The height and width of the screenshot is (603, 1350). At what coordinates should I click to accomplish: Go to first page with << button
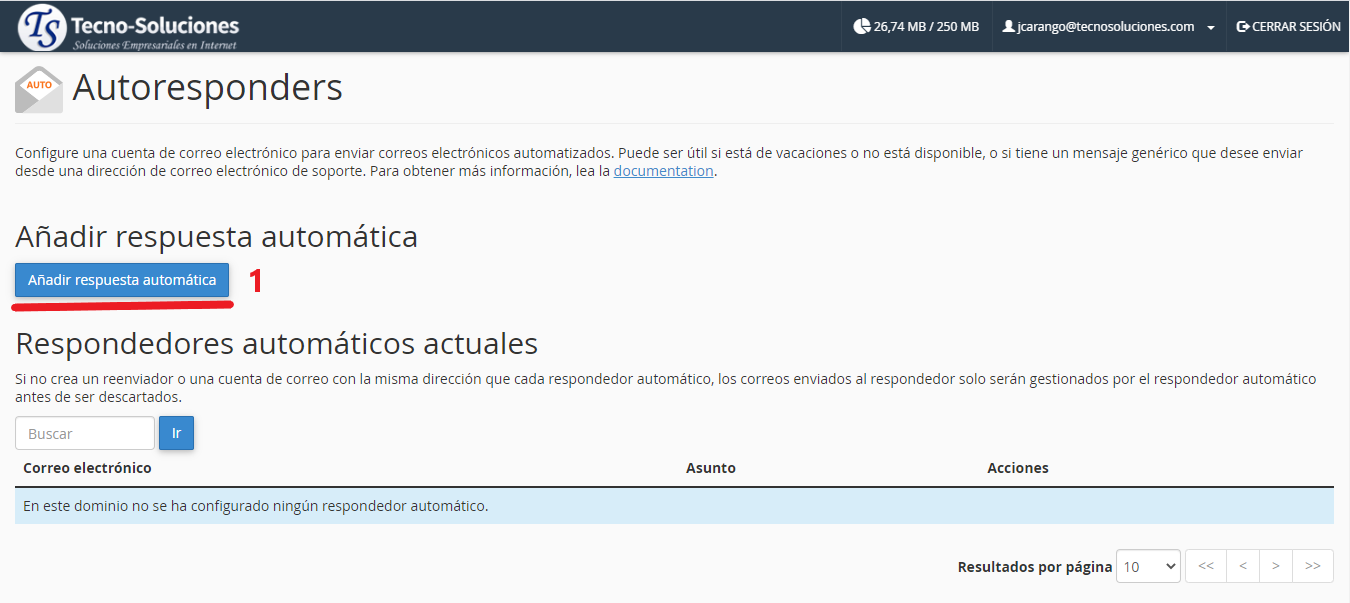click(x=1205, y=566)
